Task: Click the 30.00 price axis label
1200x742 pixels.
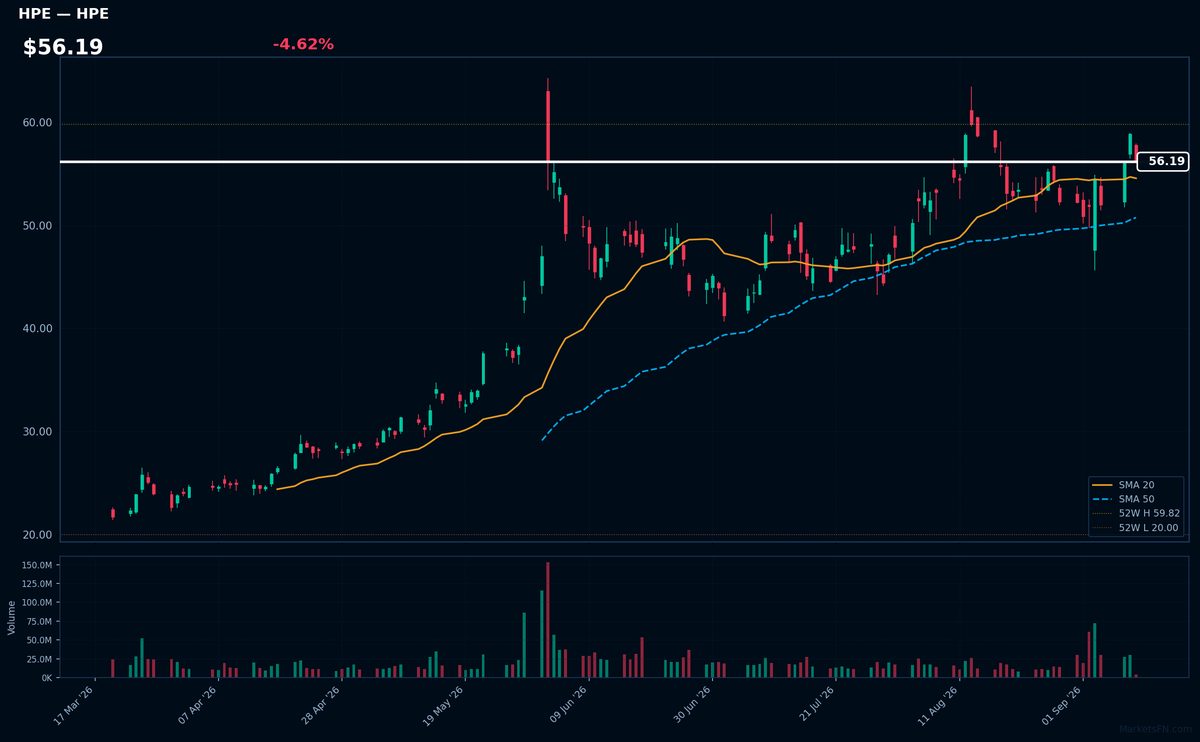Action: (37, 432)
